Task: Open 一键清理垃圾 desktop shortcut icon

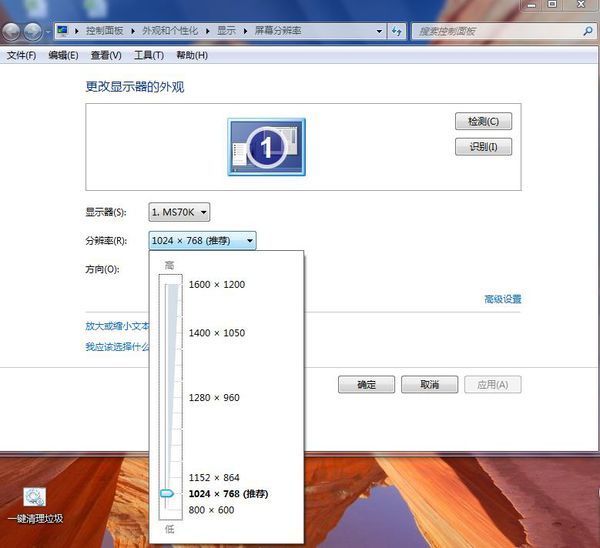Action: click(35, 505)
